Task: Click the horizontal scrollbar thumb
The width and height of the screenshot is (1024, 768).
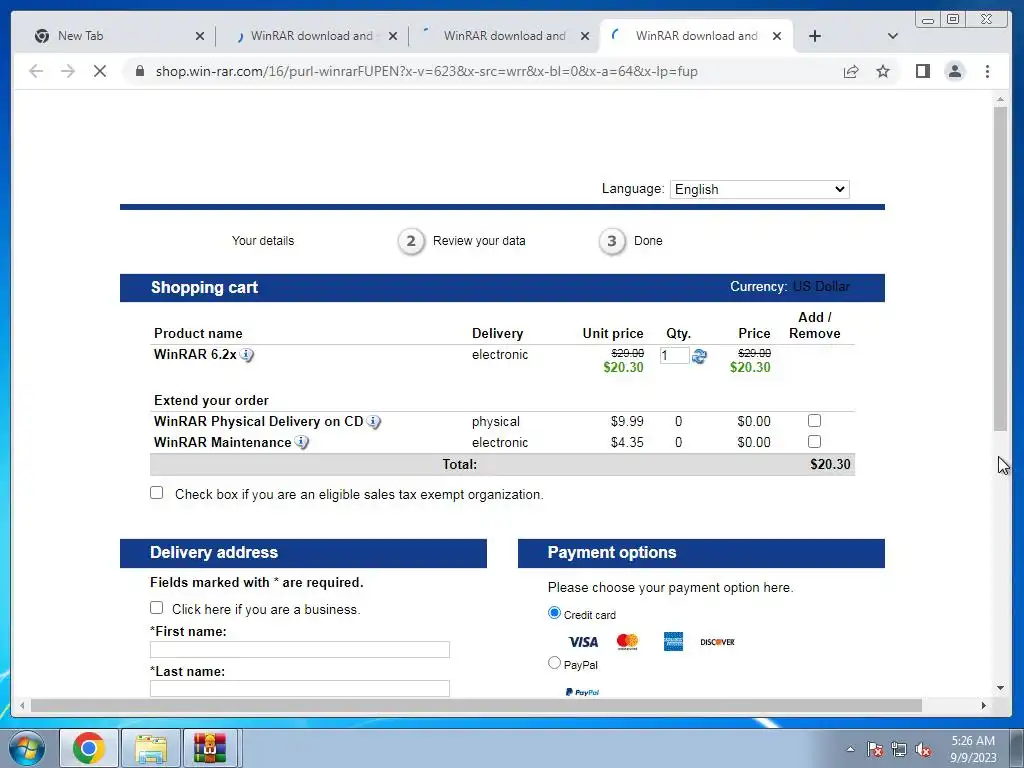Action: click(x=476, y=705)
